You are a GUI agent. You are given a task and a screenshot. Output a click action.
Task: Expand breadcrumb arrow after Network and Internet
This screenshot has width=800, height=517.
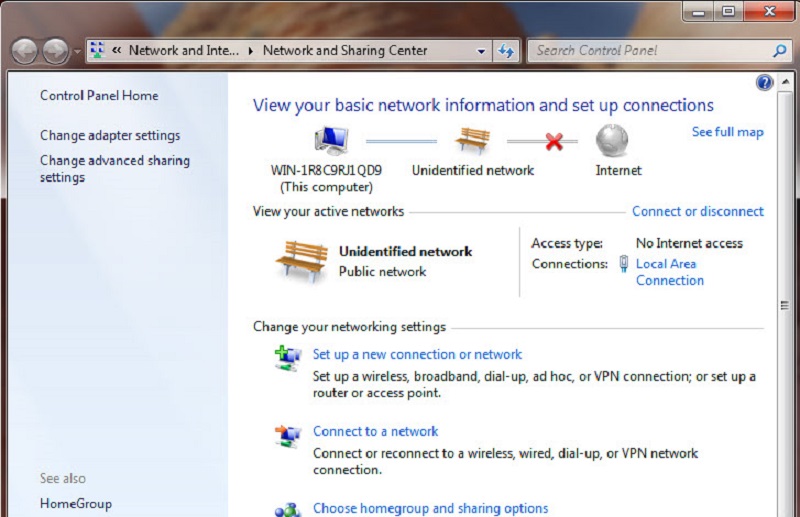(x=251, y=51)
